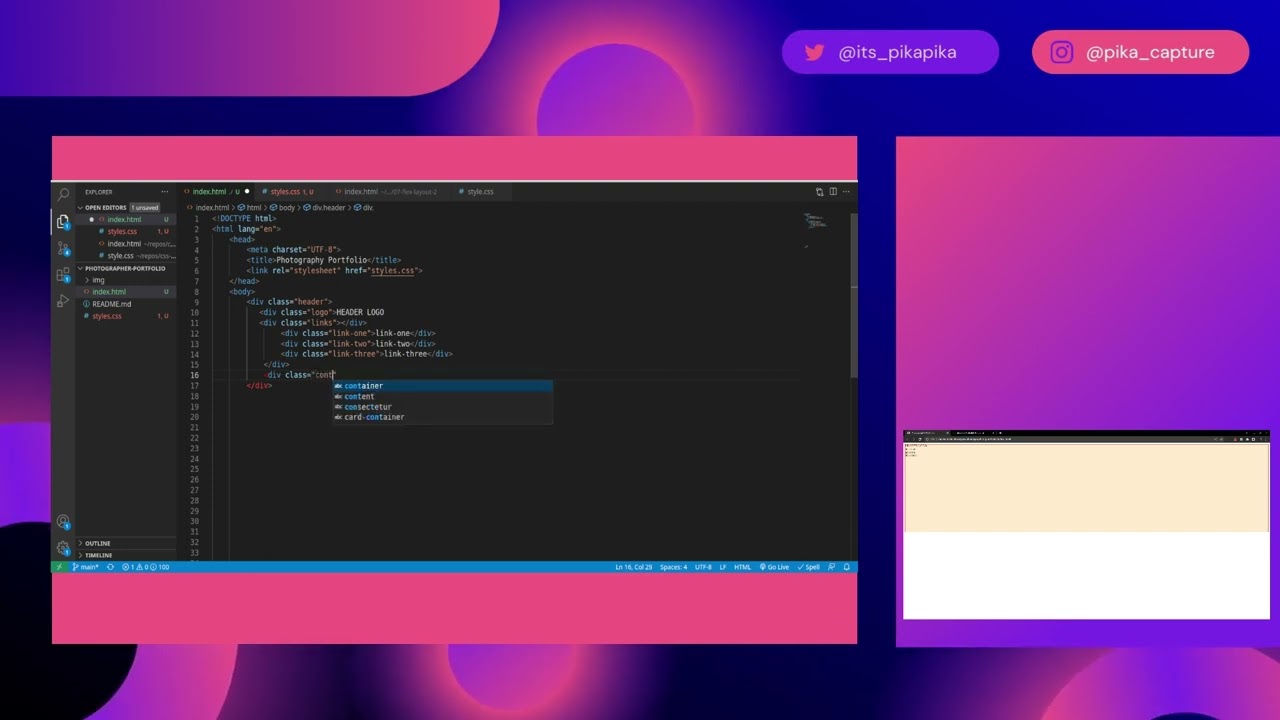Click the synchronize changes icon in status bar
The width and height of the screenshot is (1280, 720).
point(110,567)
